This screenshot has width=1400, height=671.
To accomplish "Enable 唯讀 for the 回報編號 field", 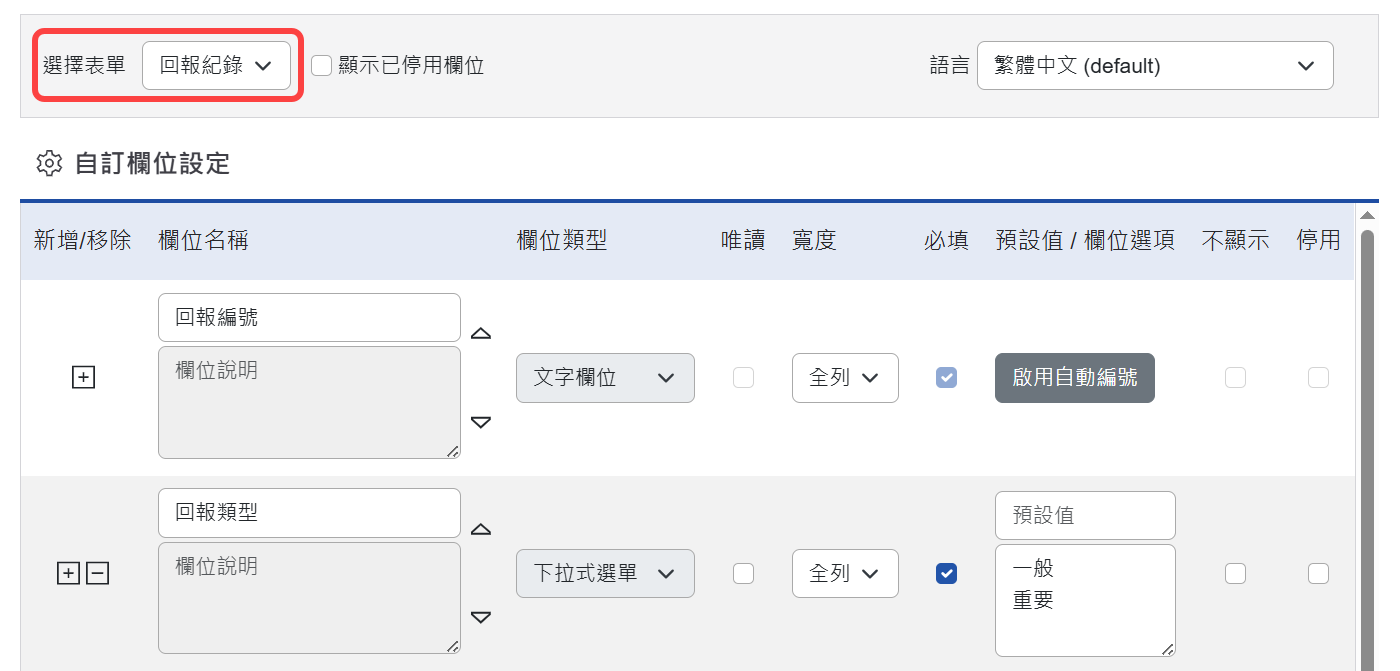I will tap(743, 377).
